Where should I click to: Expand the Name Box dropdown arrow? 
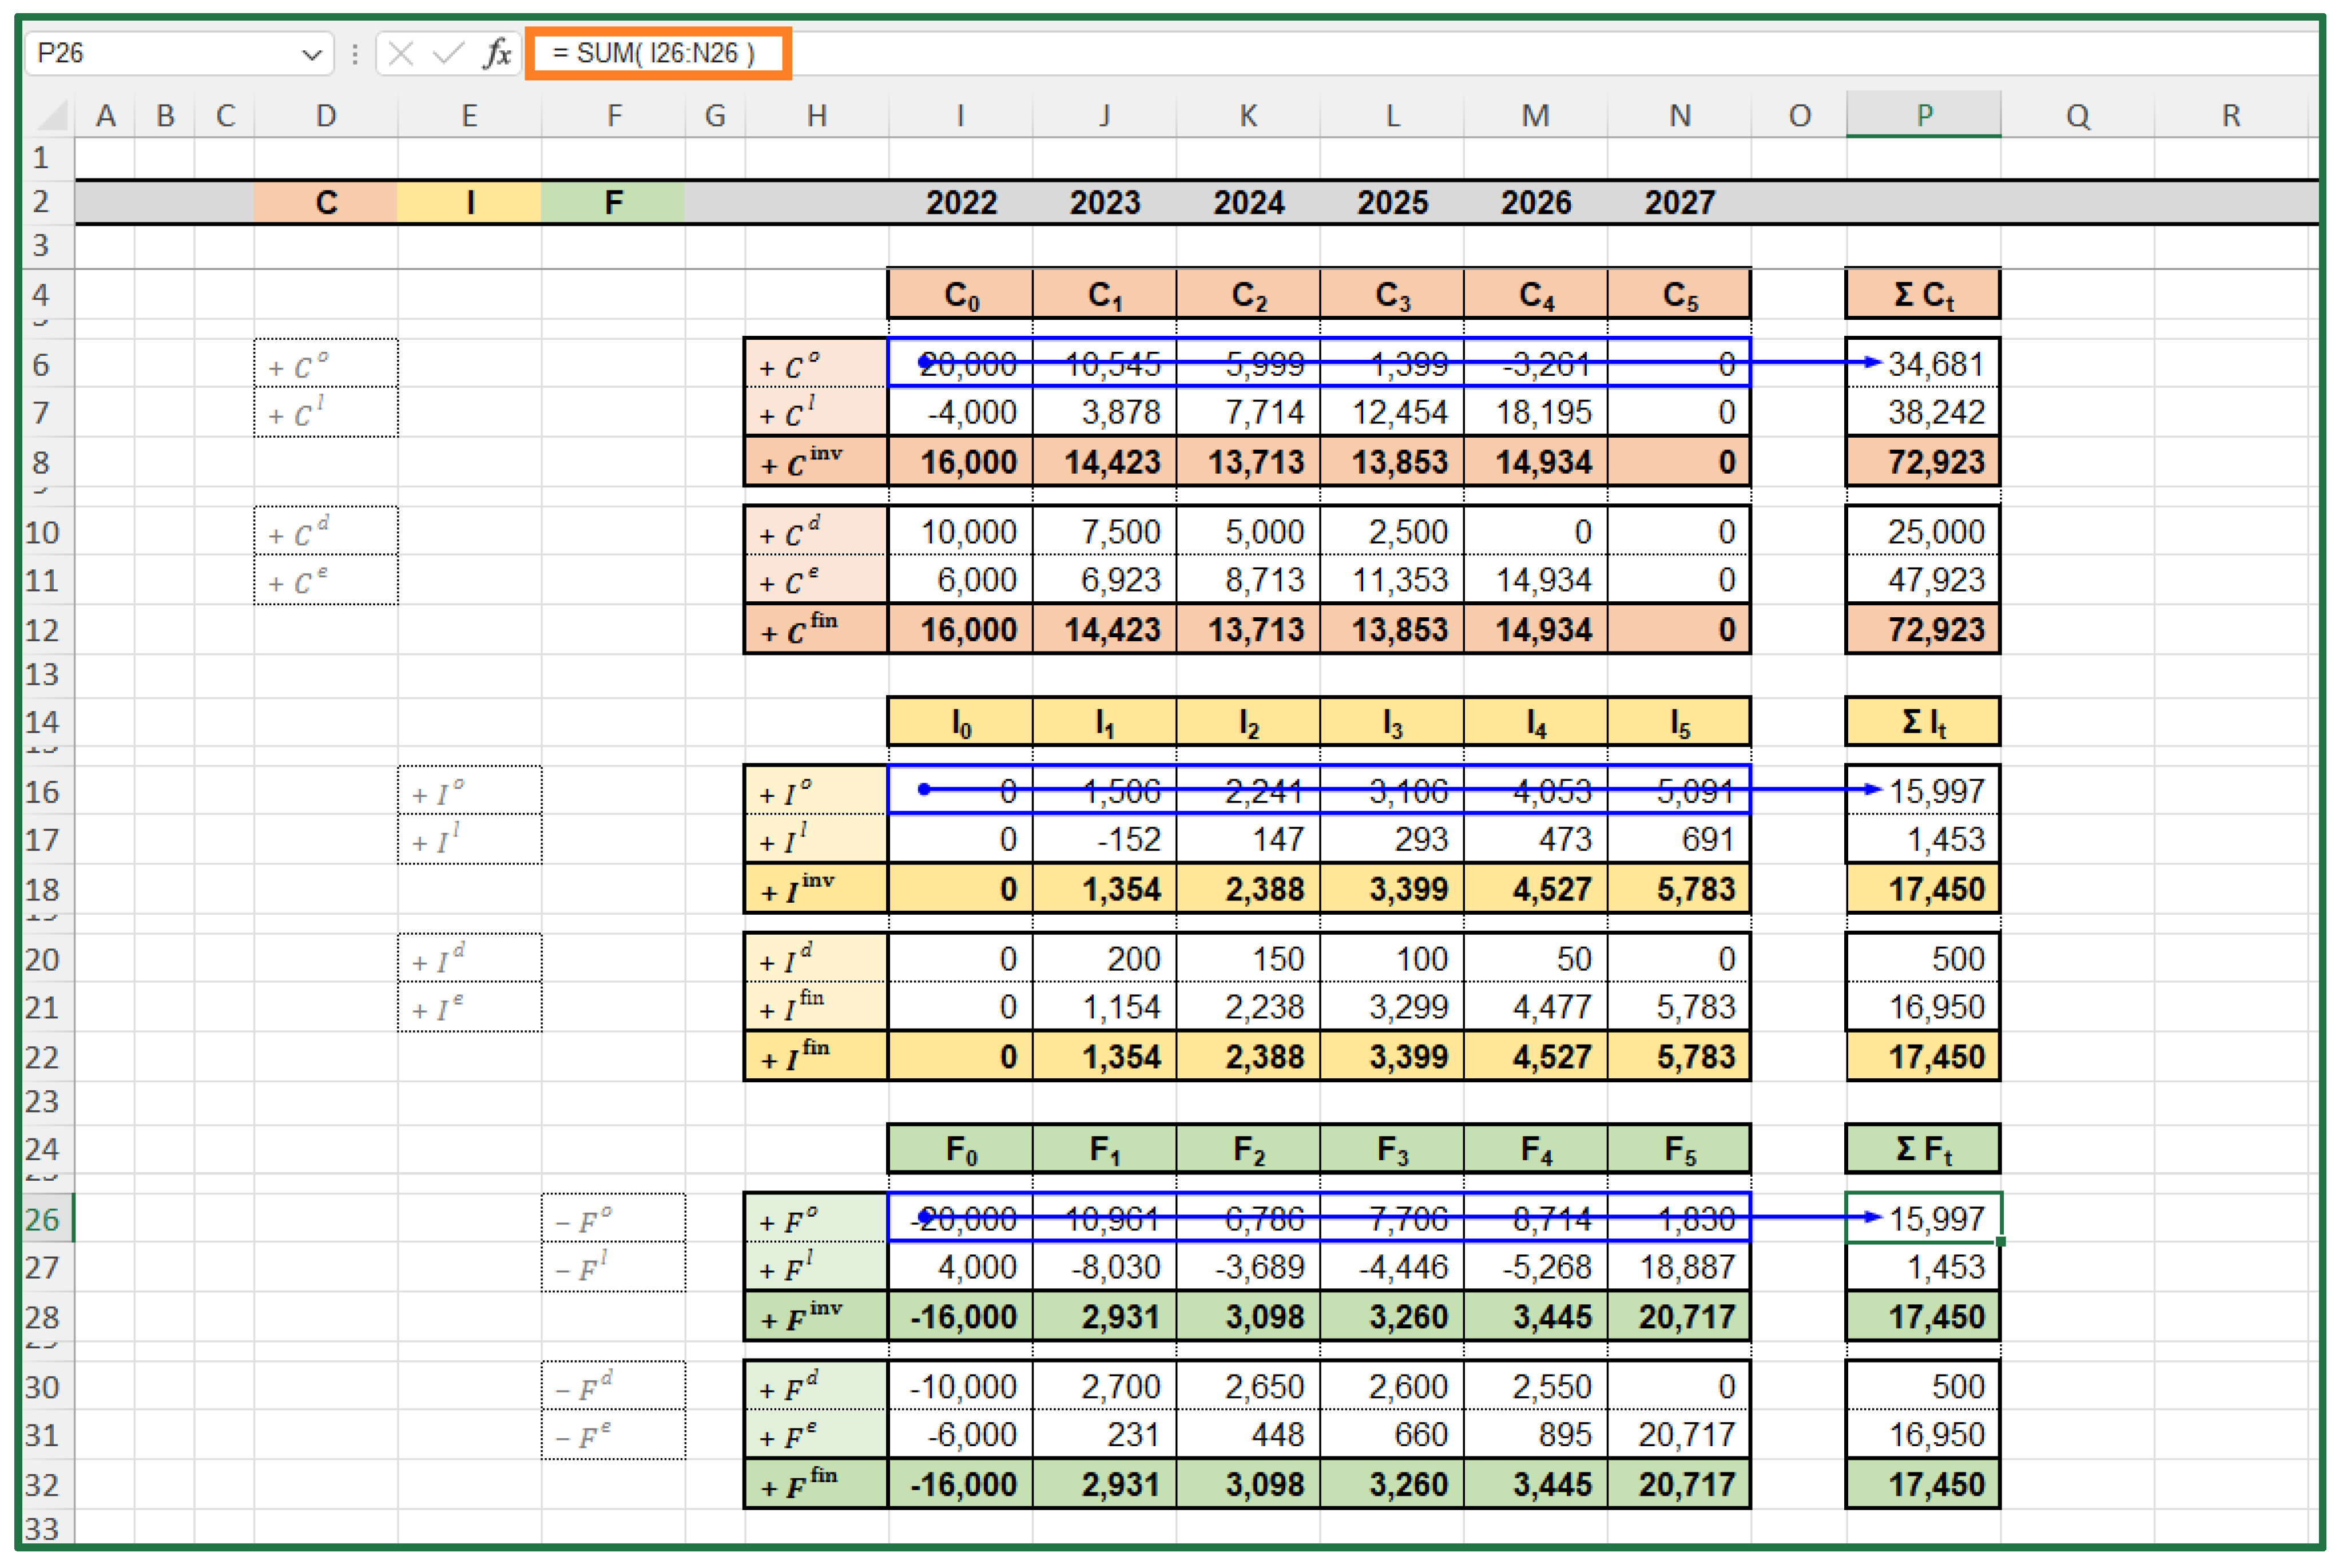[x=312, y=54]
